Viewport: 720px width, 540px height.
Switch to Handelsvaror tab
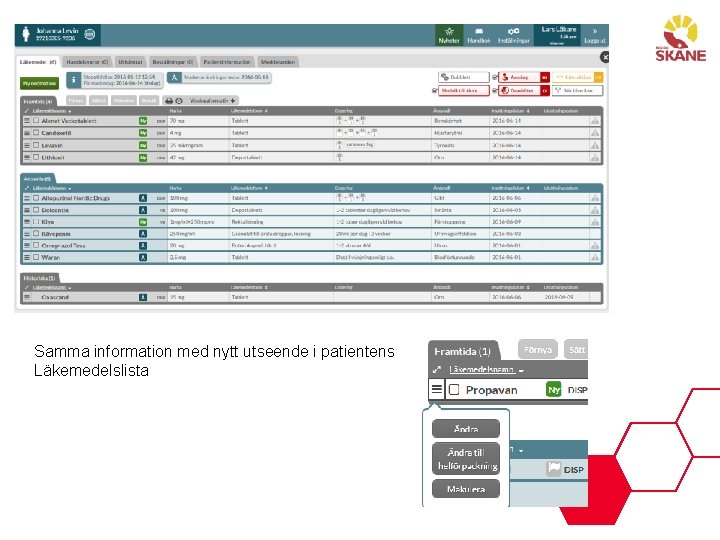click(x=87, y=62)
